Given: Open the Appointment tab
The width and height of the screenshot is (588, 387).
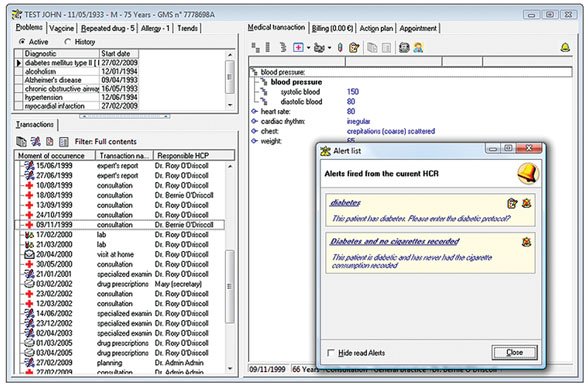Looking at the screenshot, I should [418, 28].
